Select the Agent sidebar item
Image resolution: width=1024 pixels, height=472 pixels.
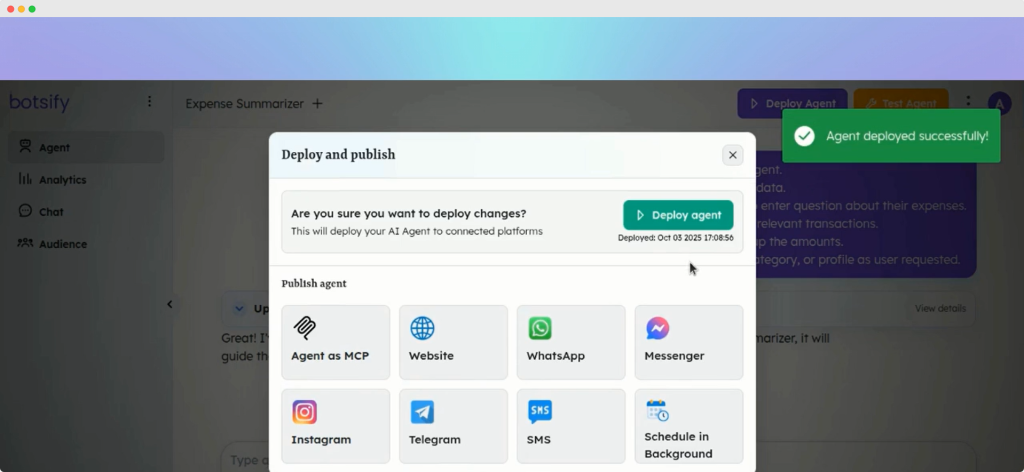pos(54,148)
